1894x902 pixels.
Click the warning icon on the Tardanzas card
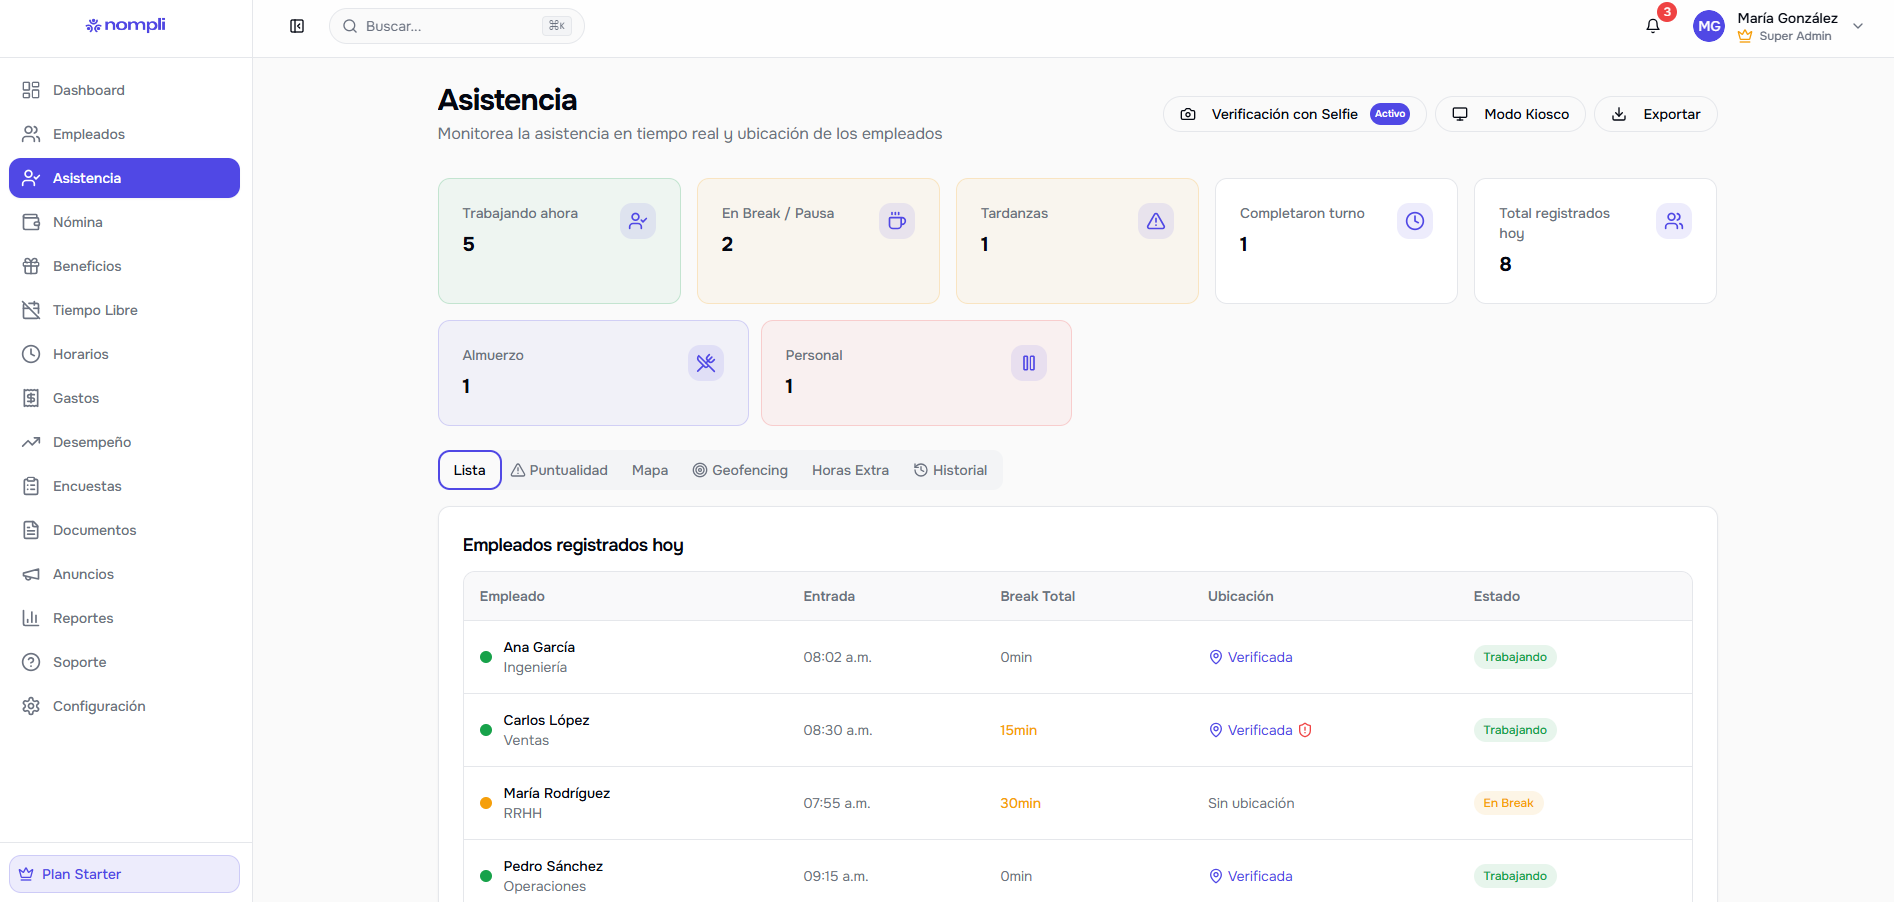click(1156, 221)
